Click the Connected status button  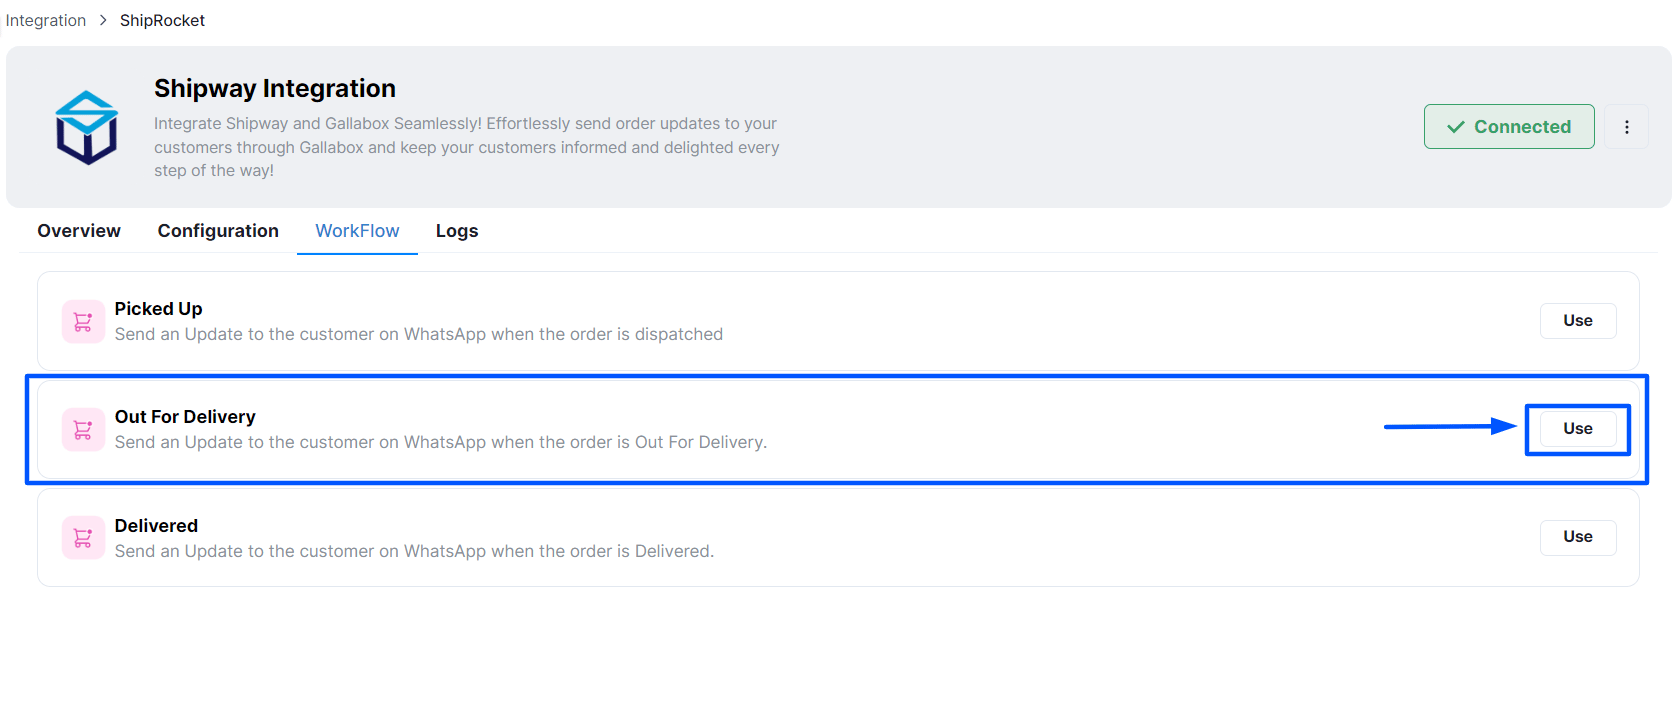tap(1509, 127)
